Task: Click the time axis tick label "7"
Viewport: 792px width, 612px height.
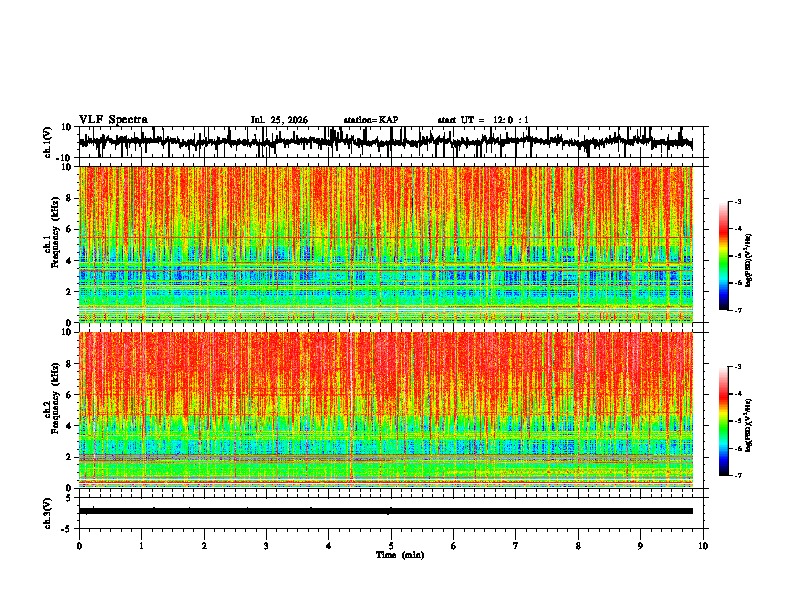Action: click(516, 546)
